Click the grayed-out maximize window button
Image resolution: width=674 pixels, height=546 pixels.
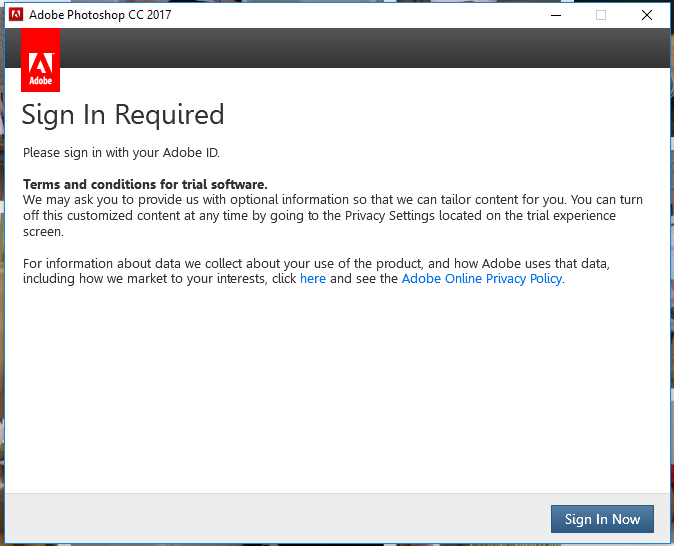click(601, 15)
